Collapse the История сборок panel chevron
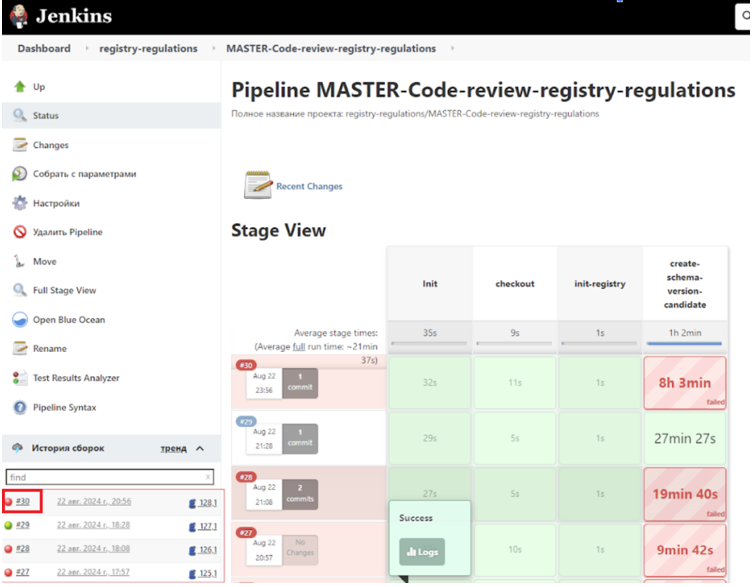Image resolution: width=752 pixels, height=587 pixels. [x=200, y=448]
